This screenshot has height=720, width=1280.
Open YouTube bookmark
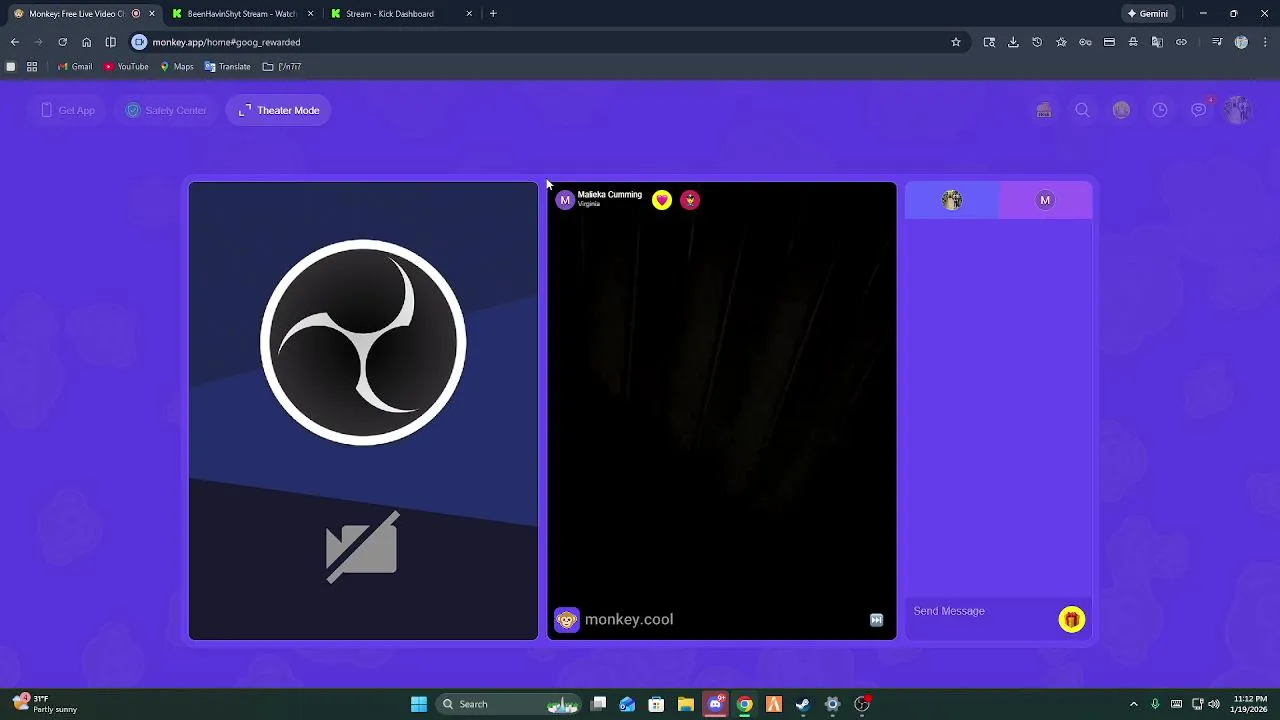[126, 67]
